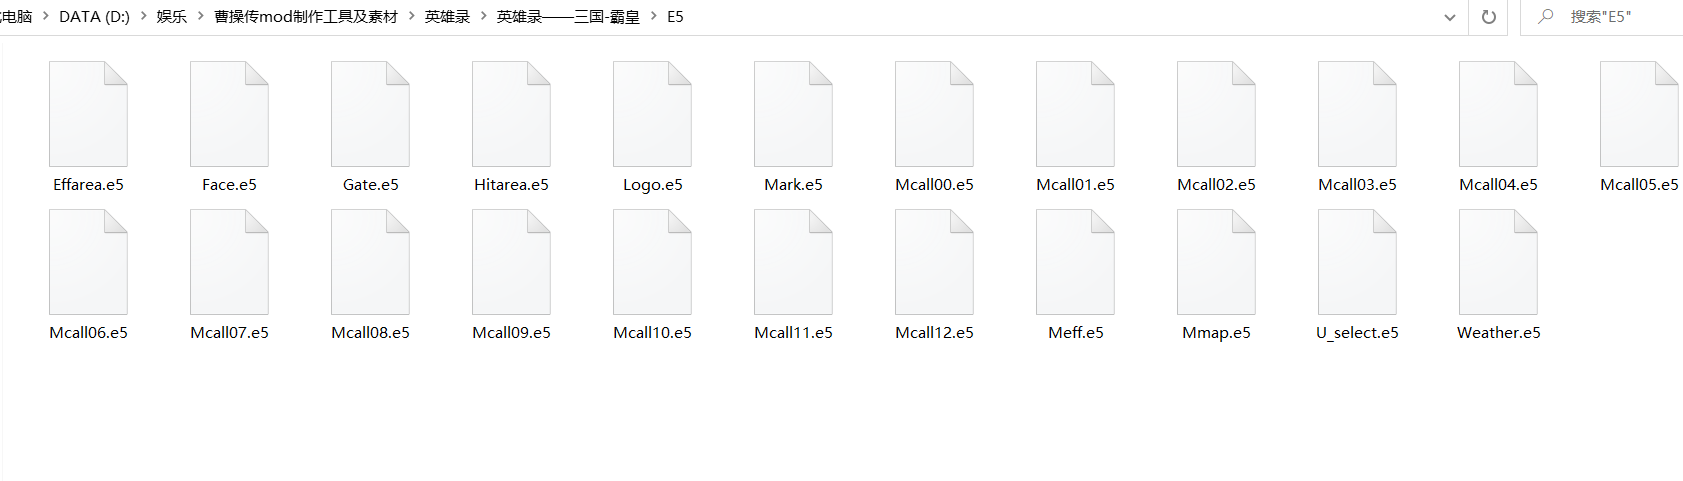Expand chevron after DATA (D:) breadcrumb
1683x481 pixels.
[144, 16]
